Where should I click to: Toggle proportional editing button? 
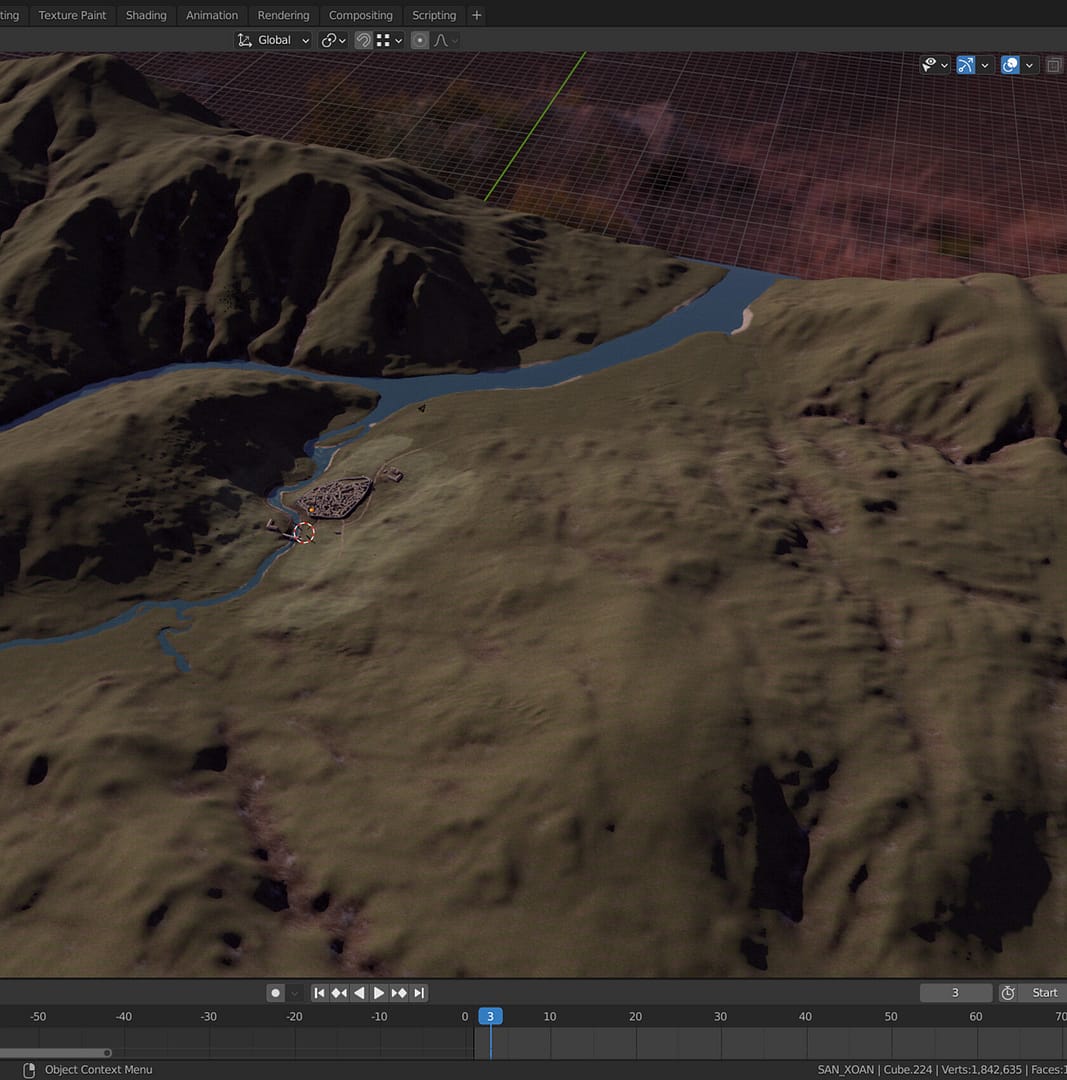tap(420, 40)
